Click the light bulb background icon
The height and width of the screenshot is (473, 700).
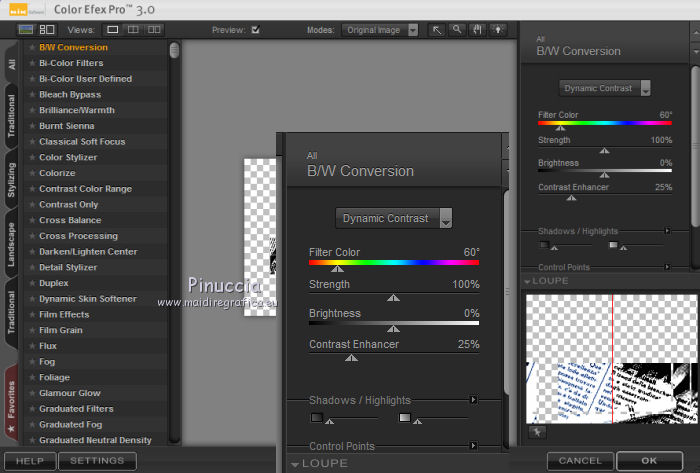[x=498, y=30]
